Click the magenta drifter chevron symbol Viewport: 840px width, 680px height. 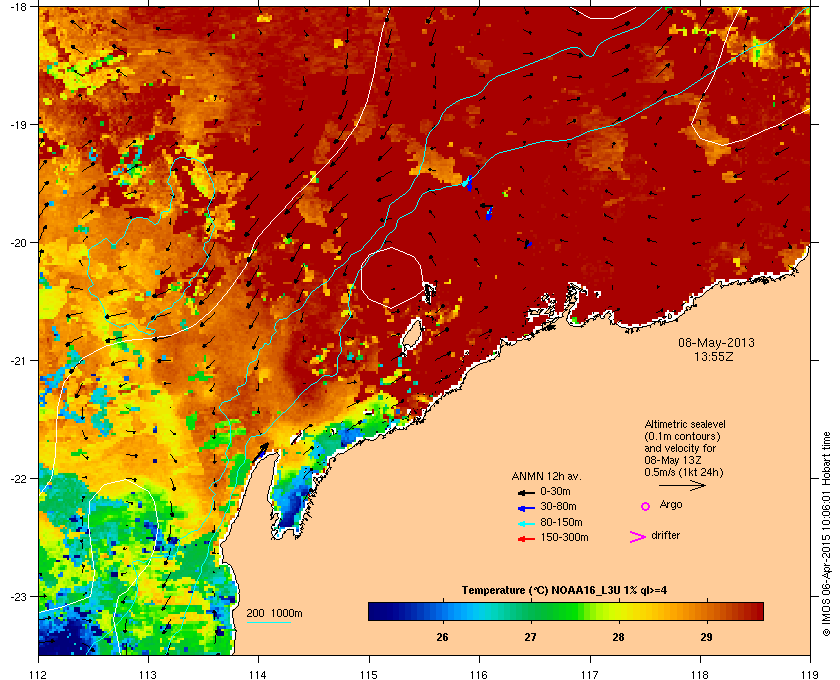[x=638, y=537]
